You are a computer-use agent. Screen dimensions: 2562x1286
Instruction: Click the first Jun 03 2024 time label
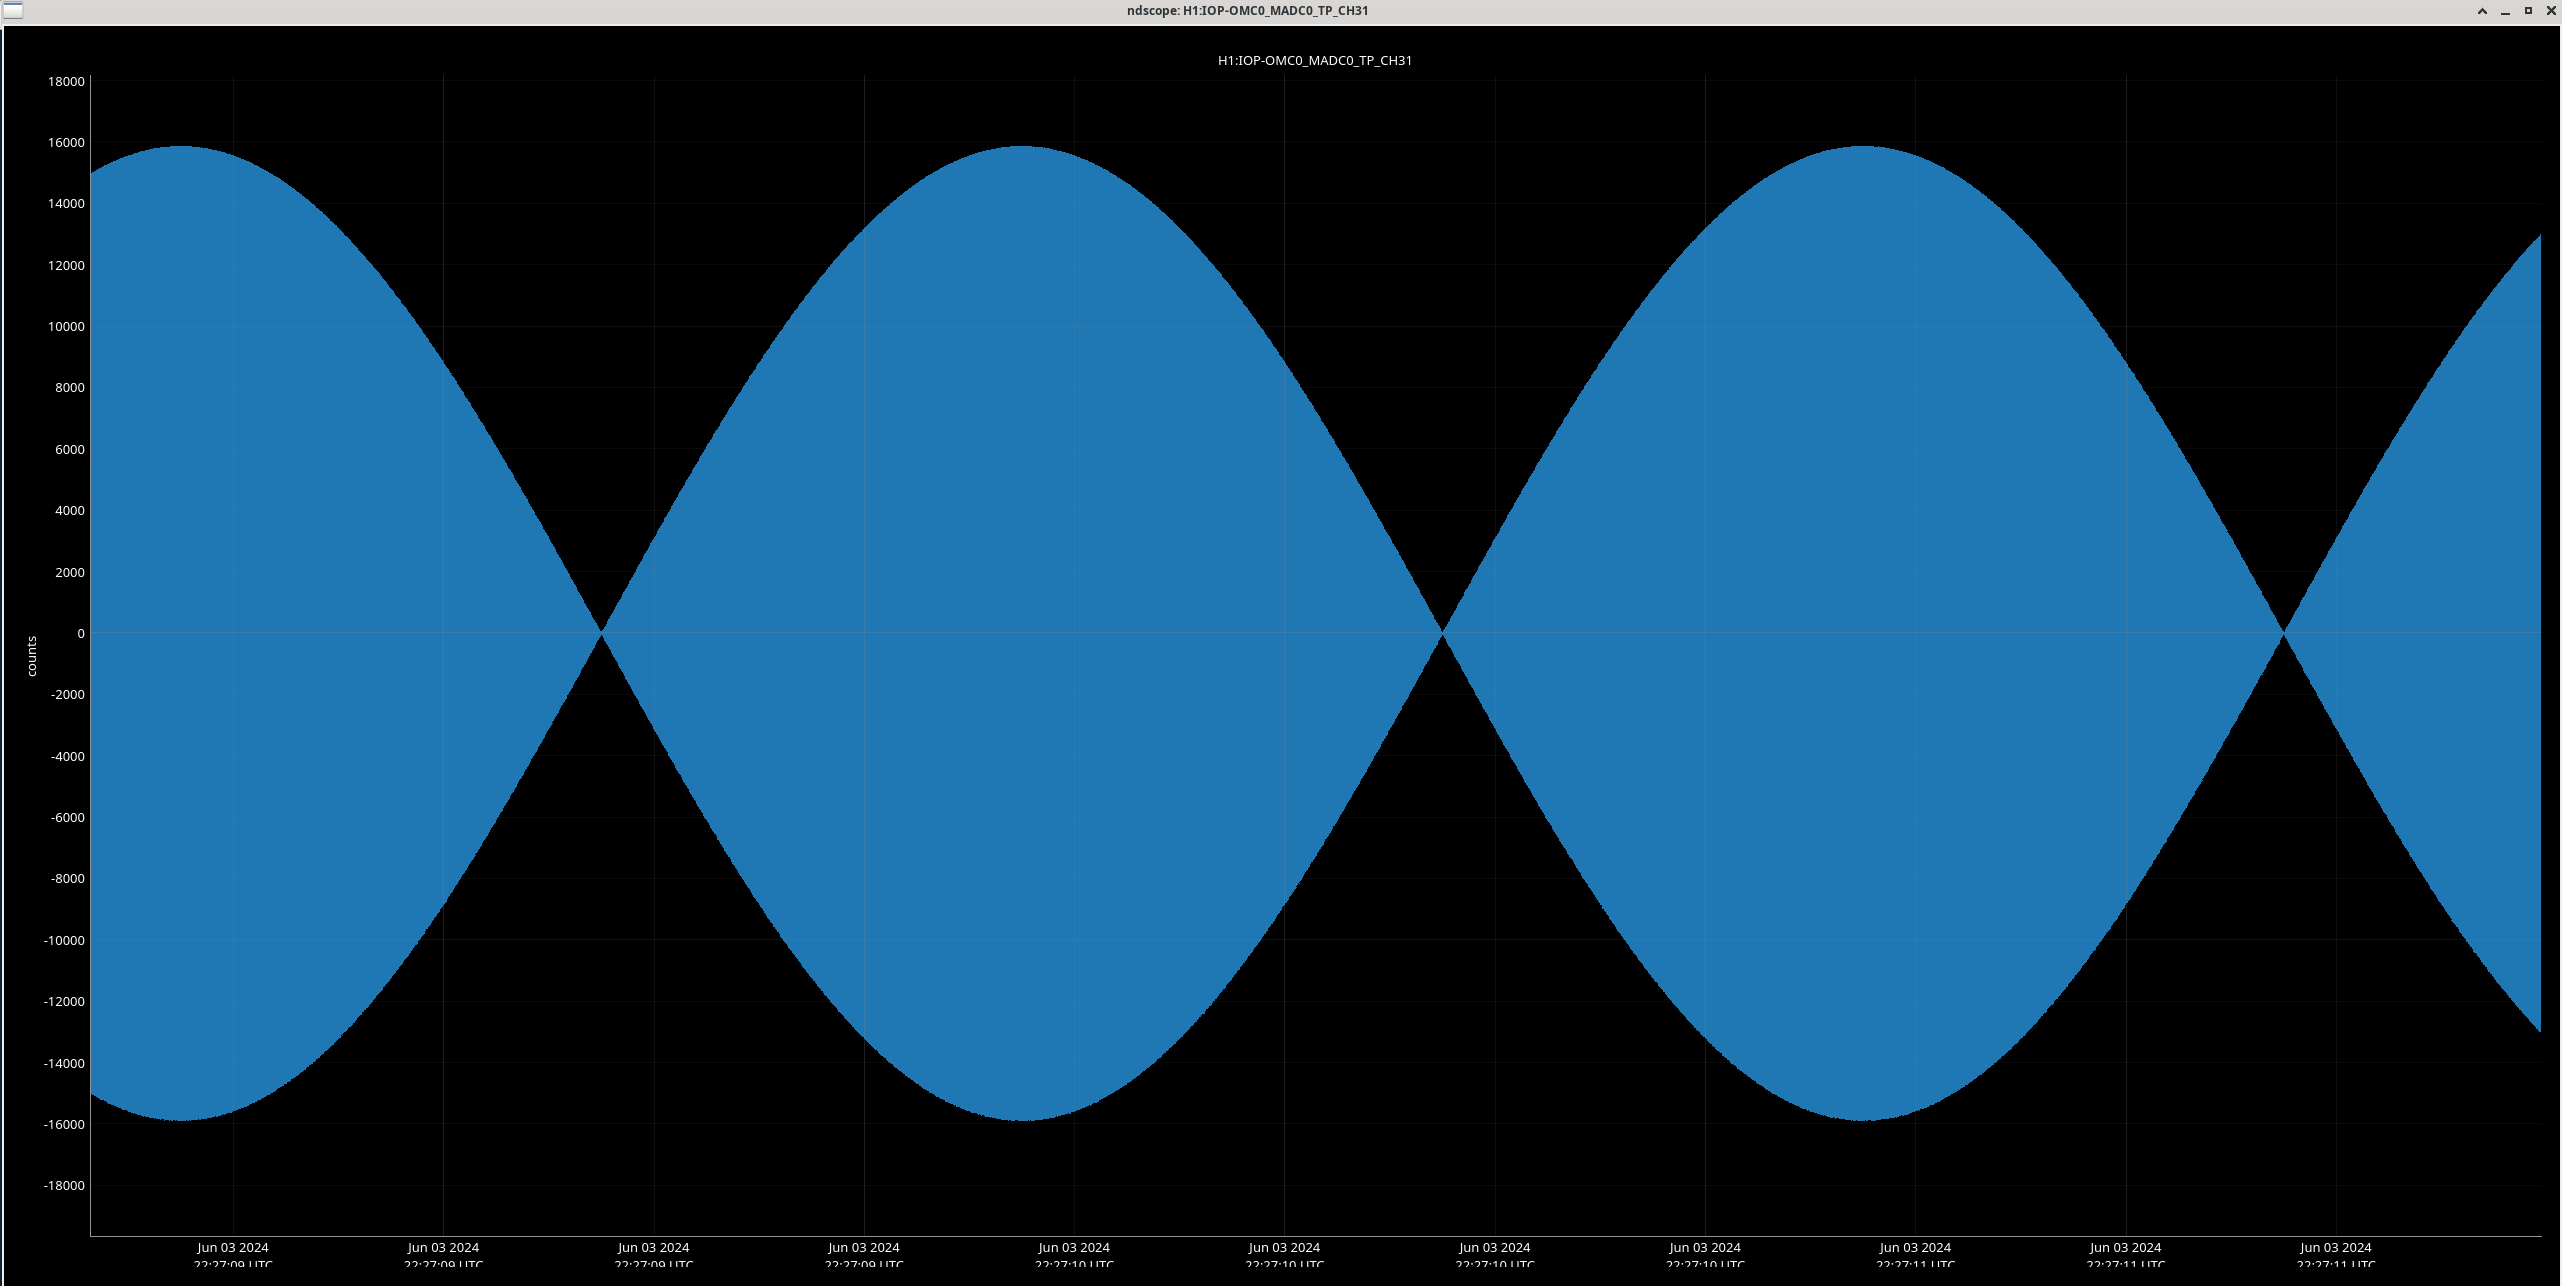coord(233,1248)
